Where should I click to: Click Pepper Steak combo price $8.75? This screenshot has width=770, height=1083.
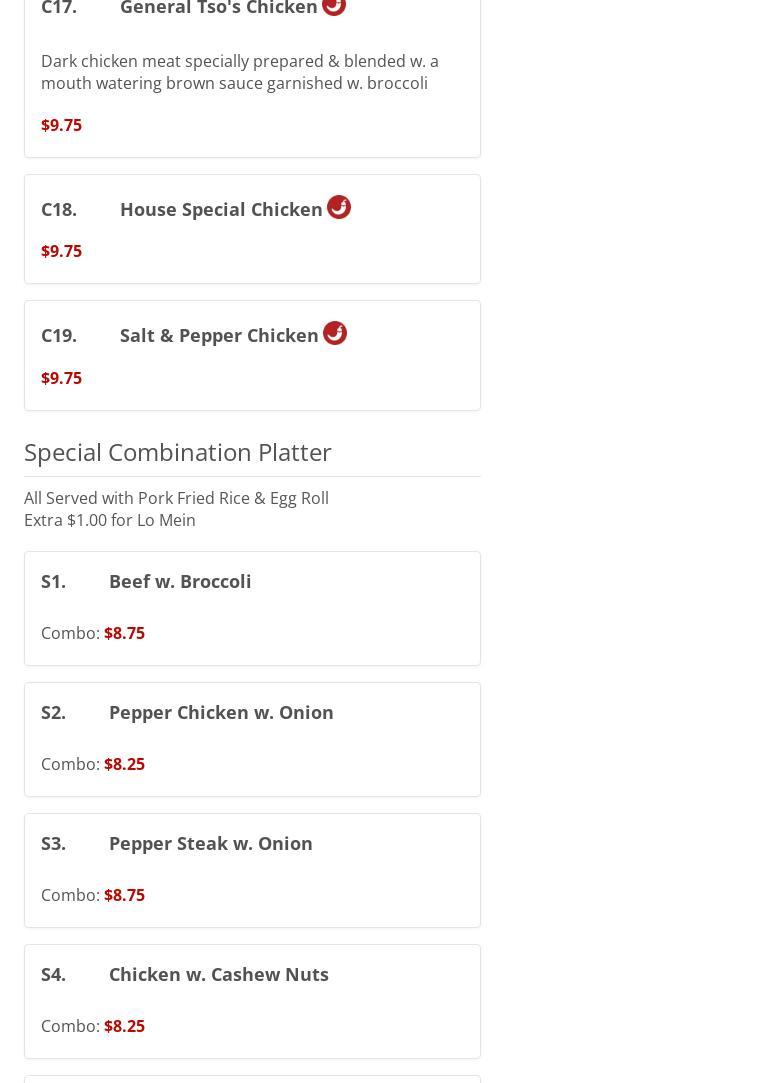[x=124, y=896]
